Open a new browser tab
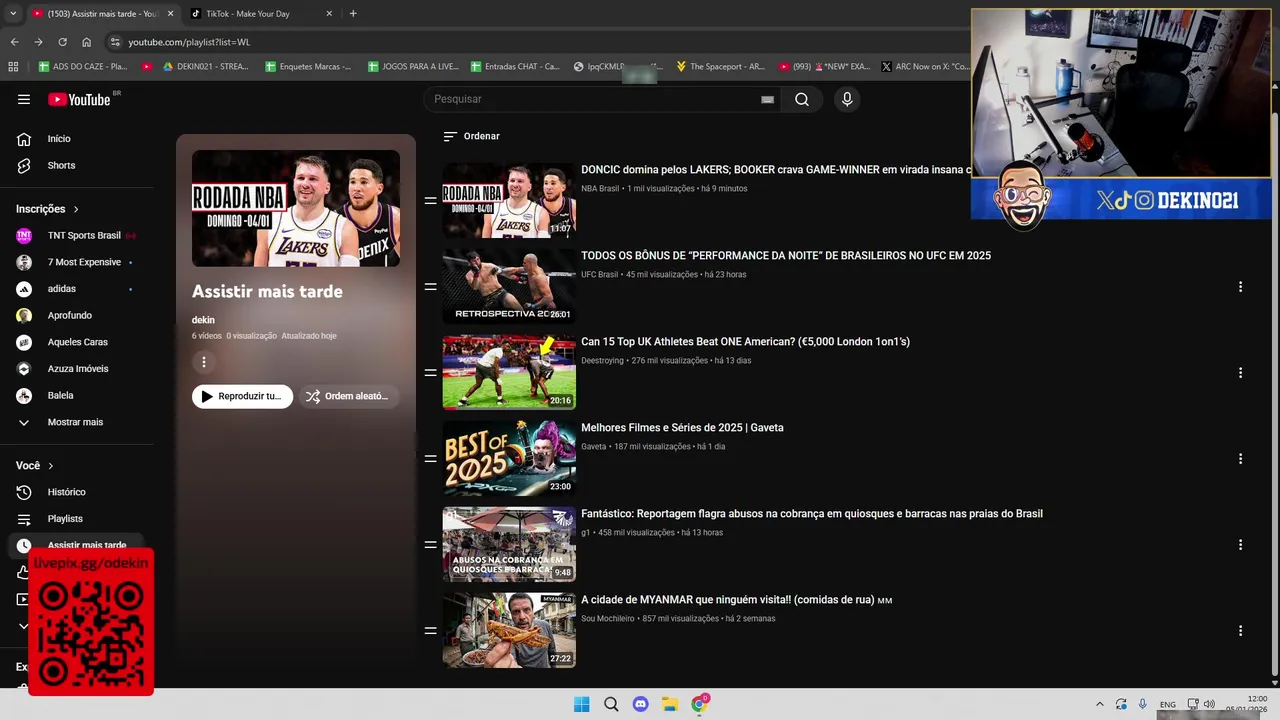 click(x=353, y=14)
